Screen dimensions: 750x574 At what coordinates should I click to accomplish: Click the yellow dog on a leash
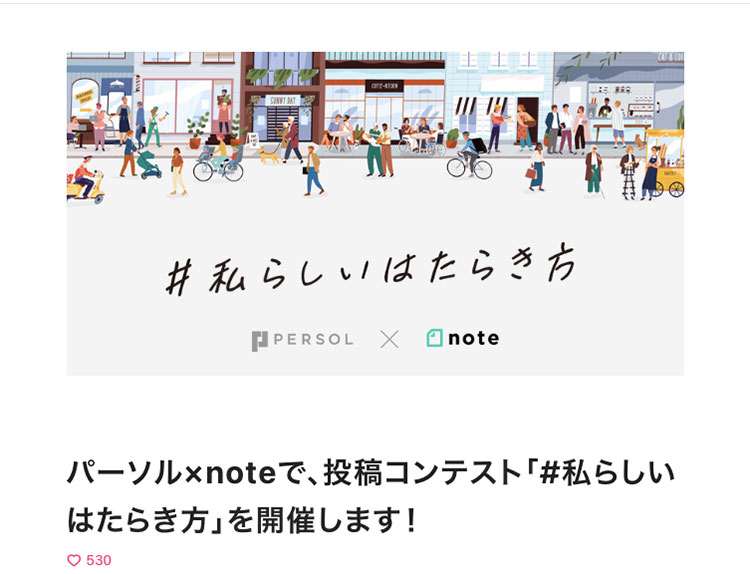pos(270,156)
